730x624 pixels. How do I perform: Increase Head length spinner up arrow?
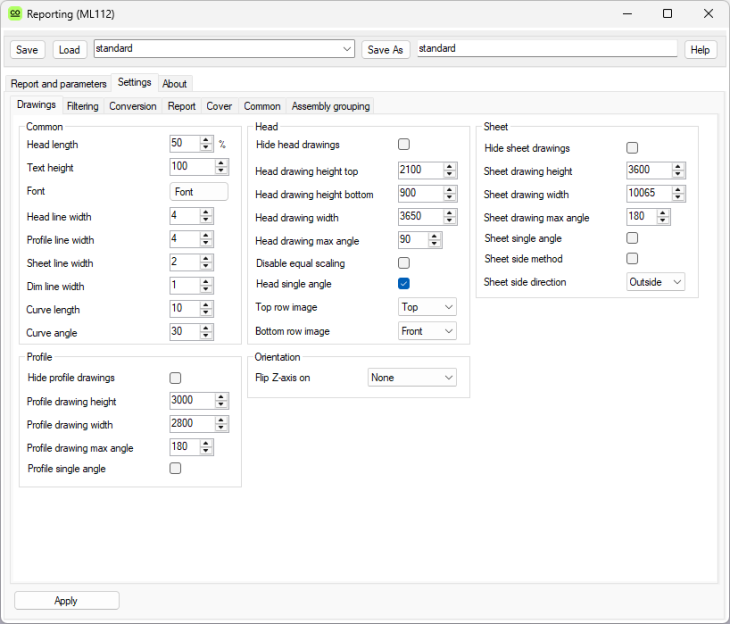pyautogui.click(x=206, y=140)
